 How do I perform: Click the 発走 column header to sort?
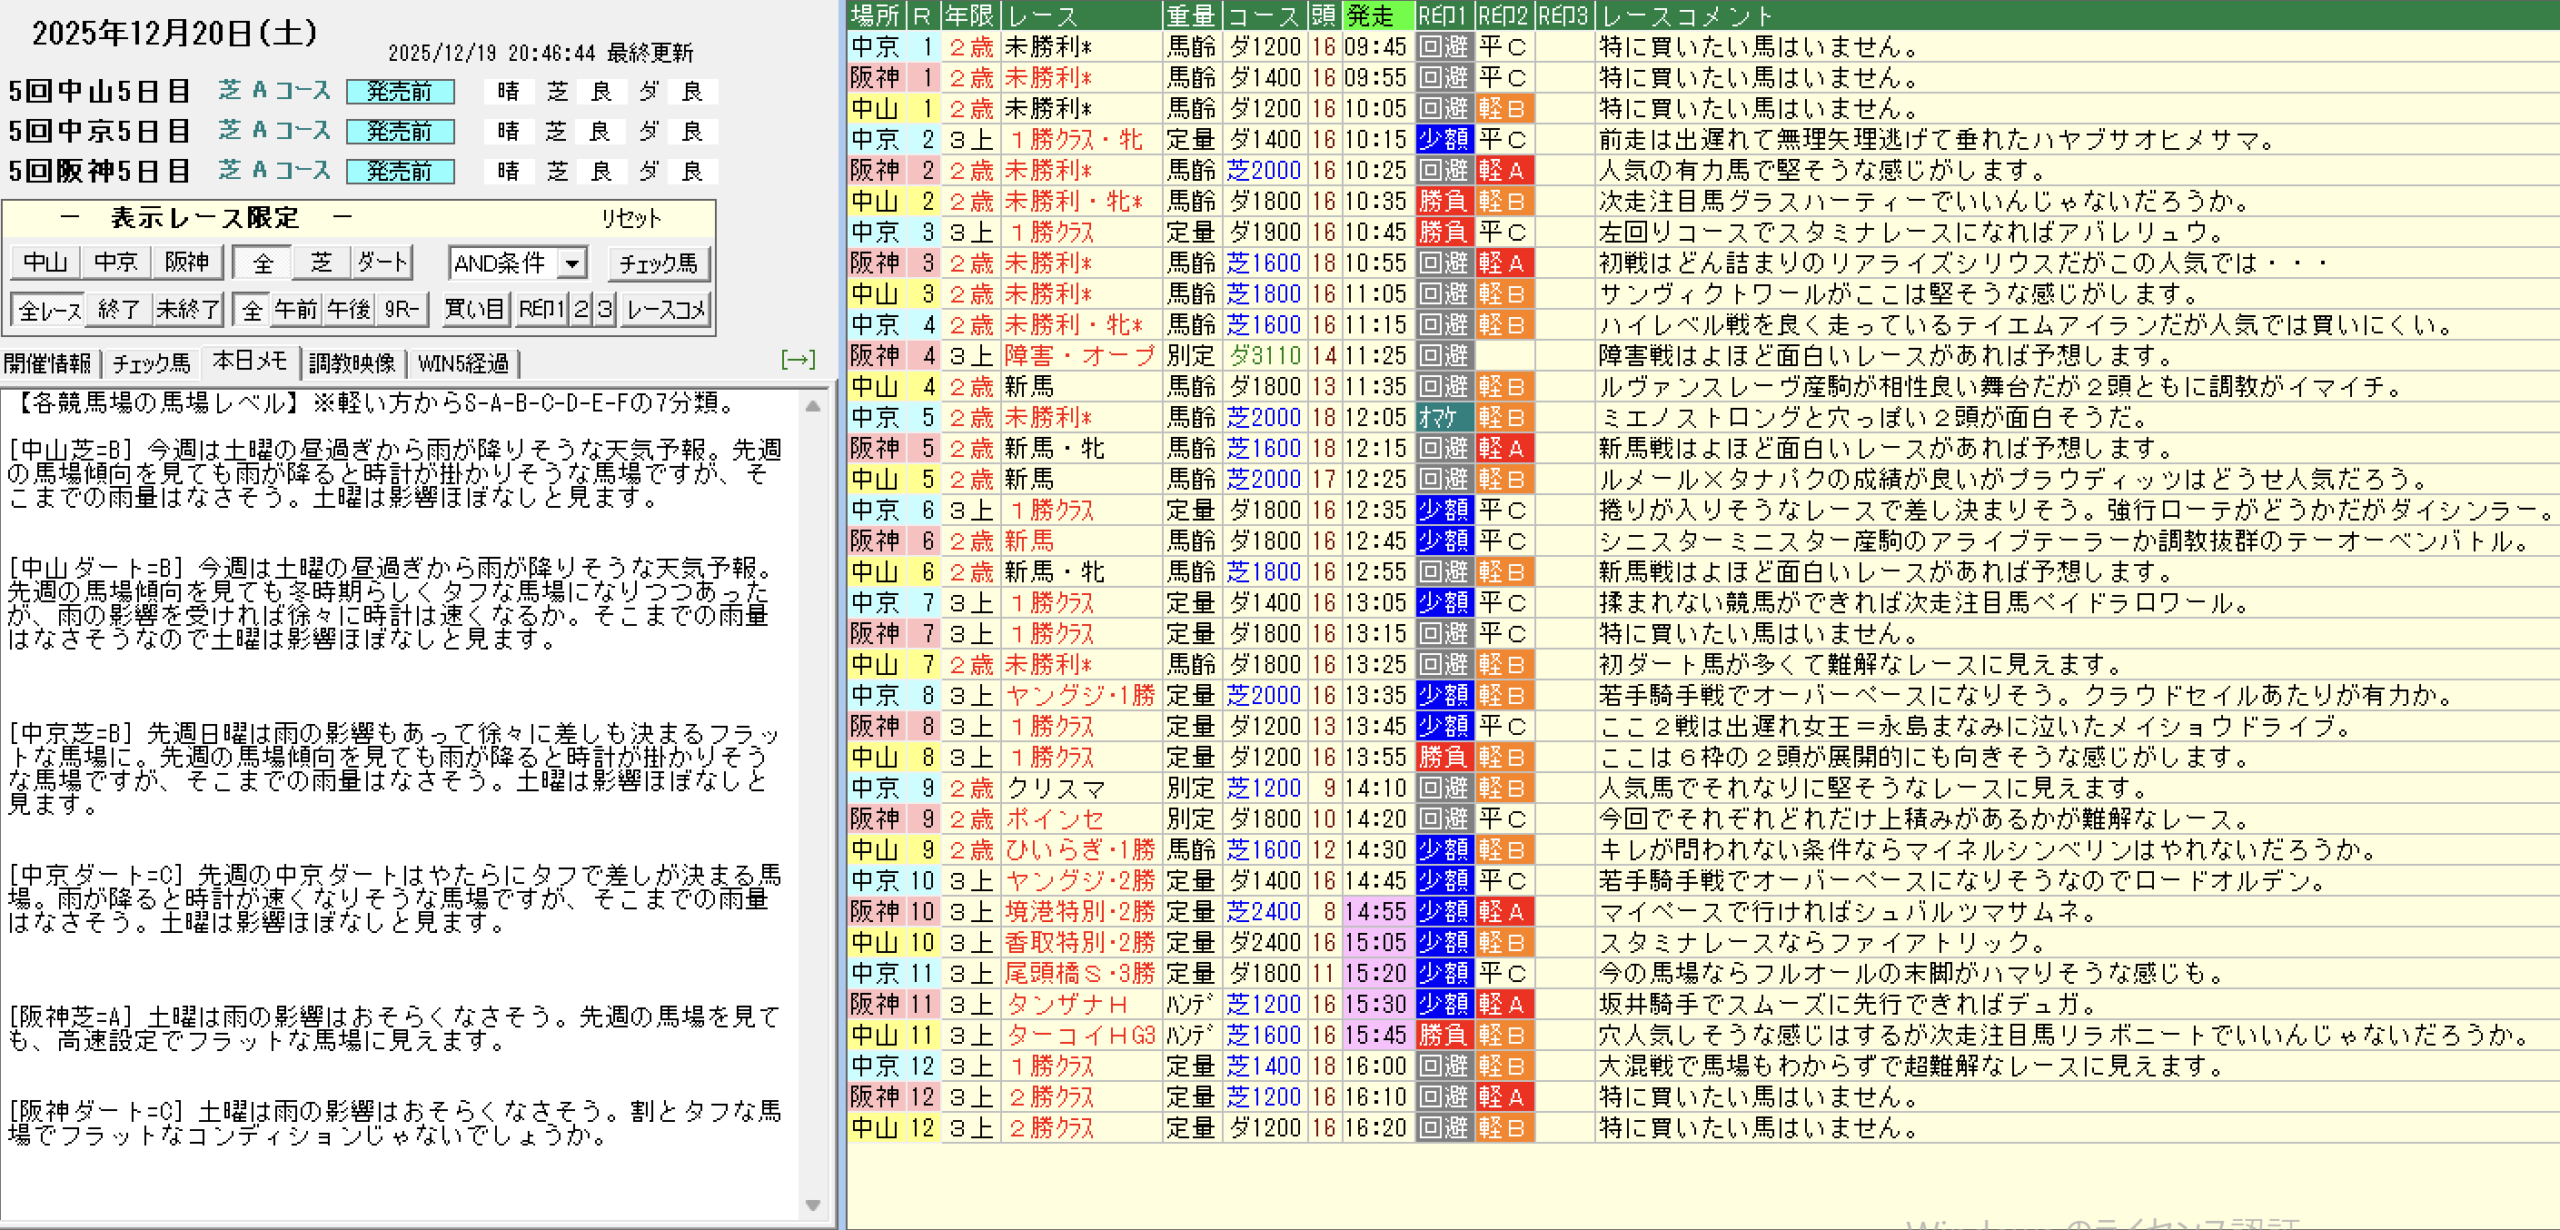1376,15
